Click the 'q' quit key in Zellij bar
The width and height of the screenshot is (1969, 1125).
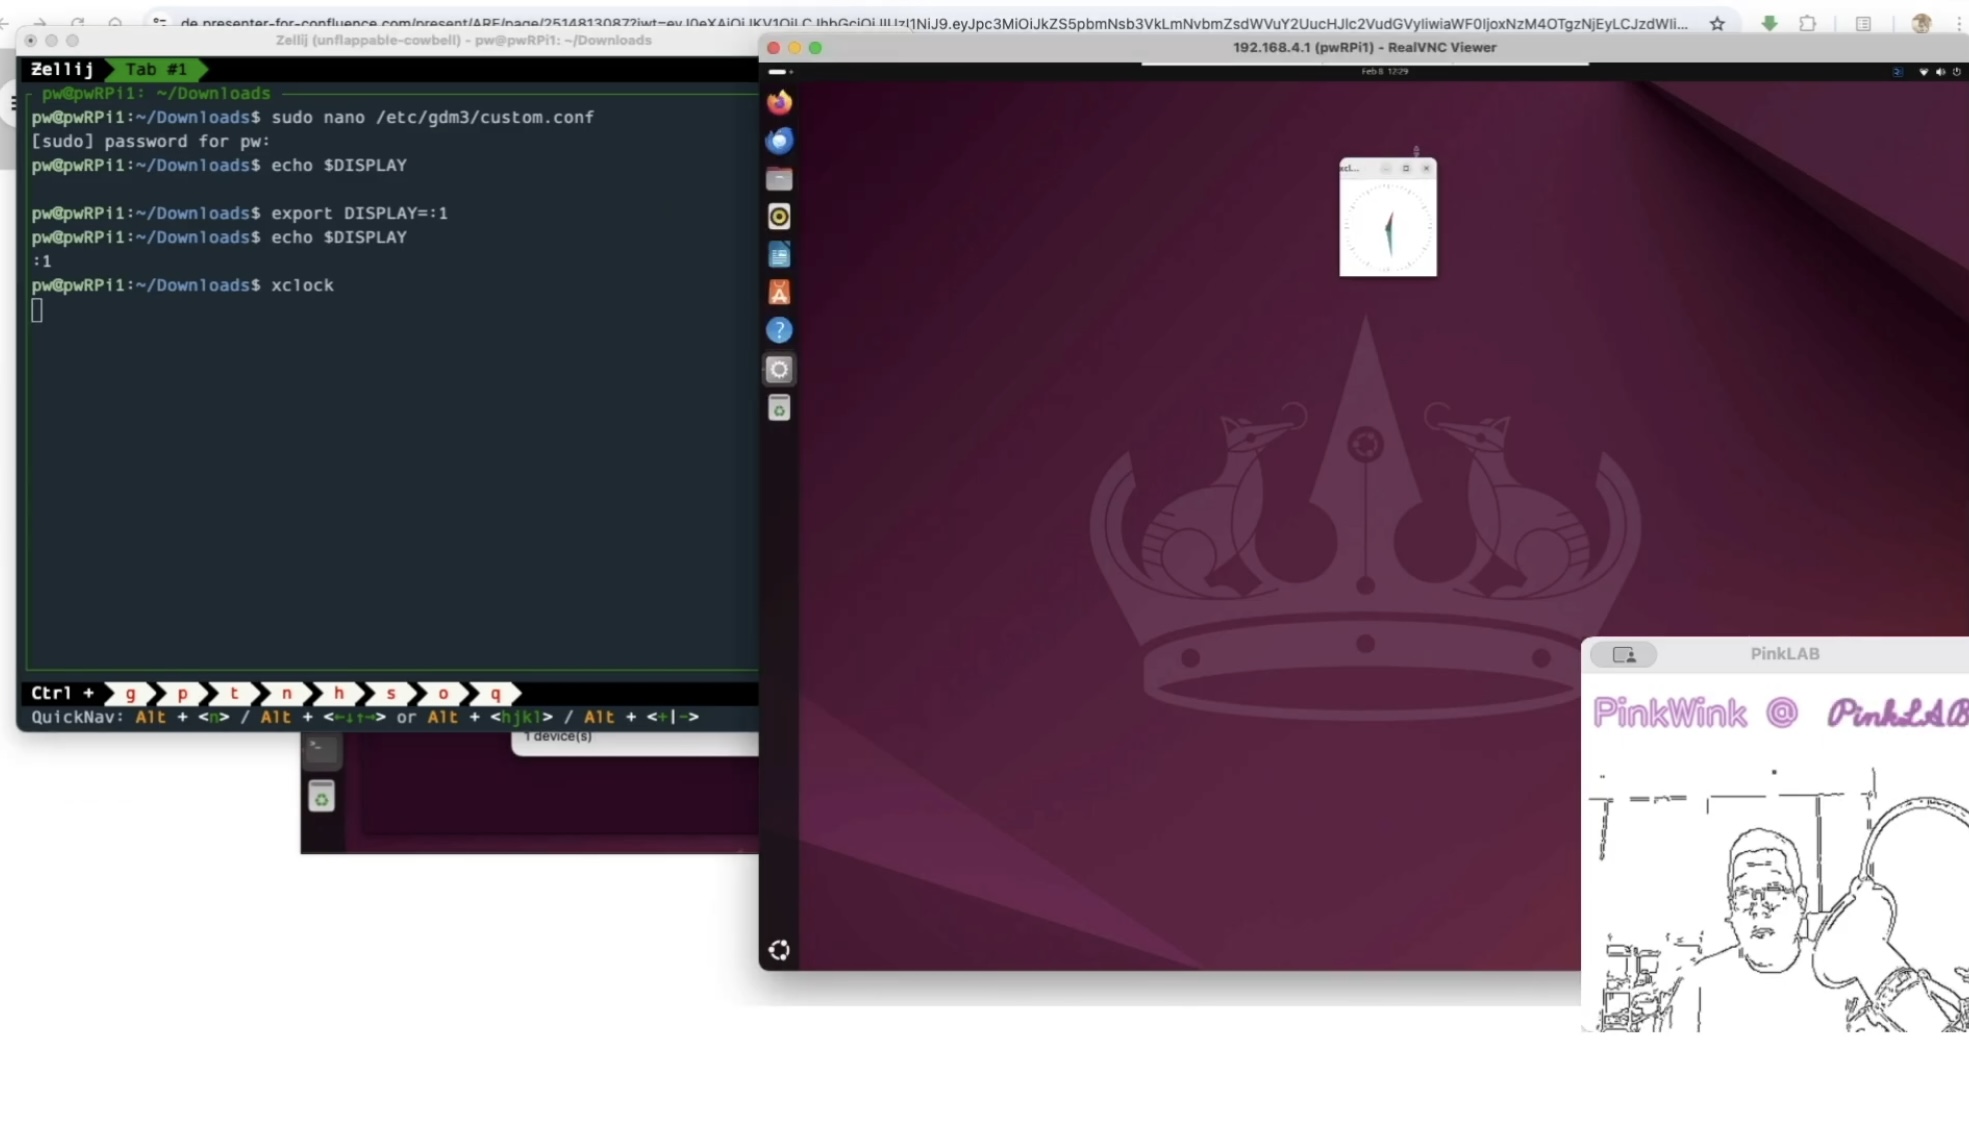pos(495,693)
